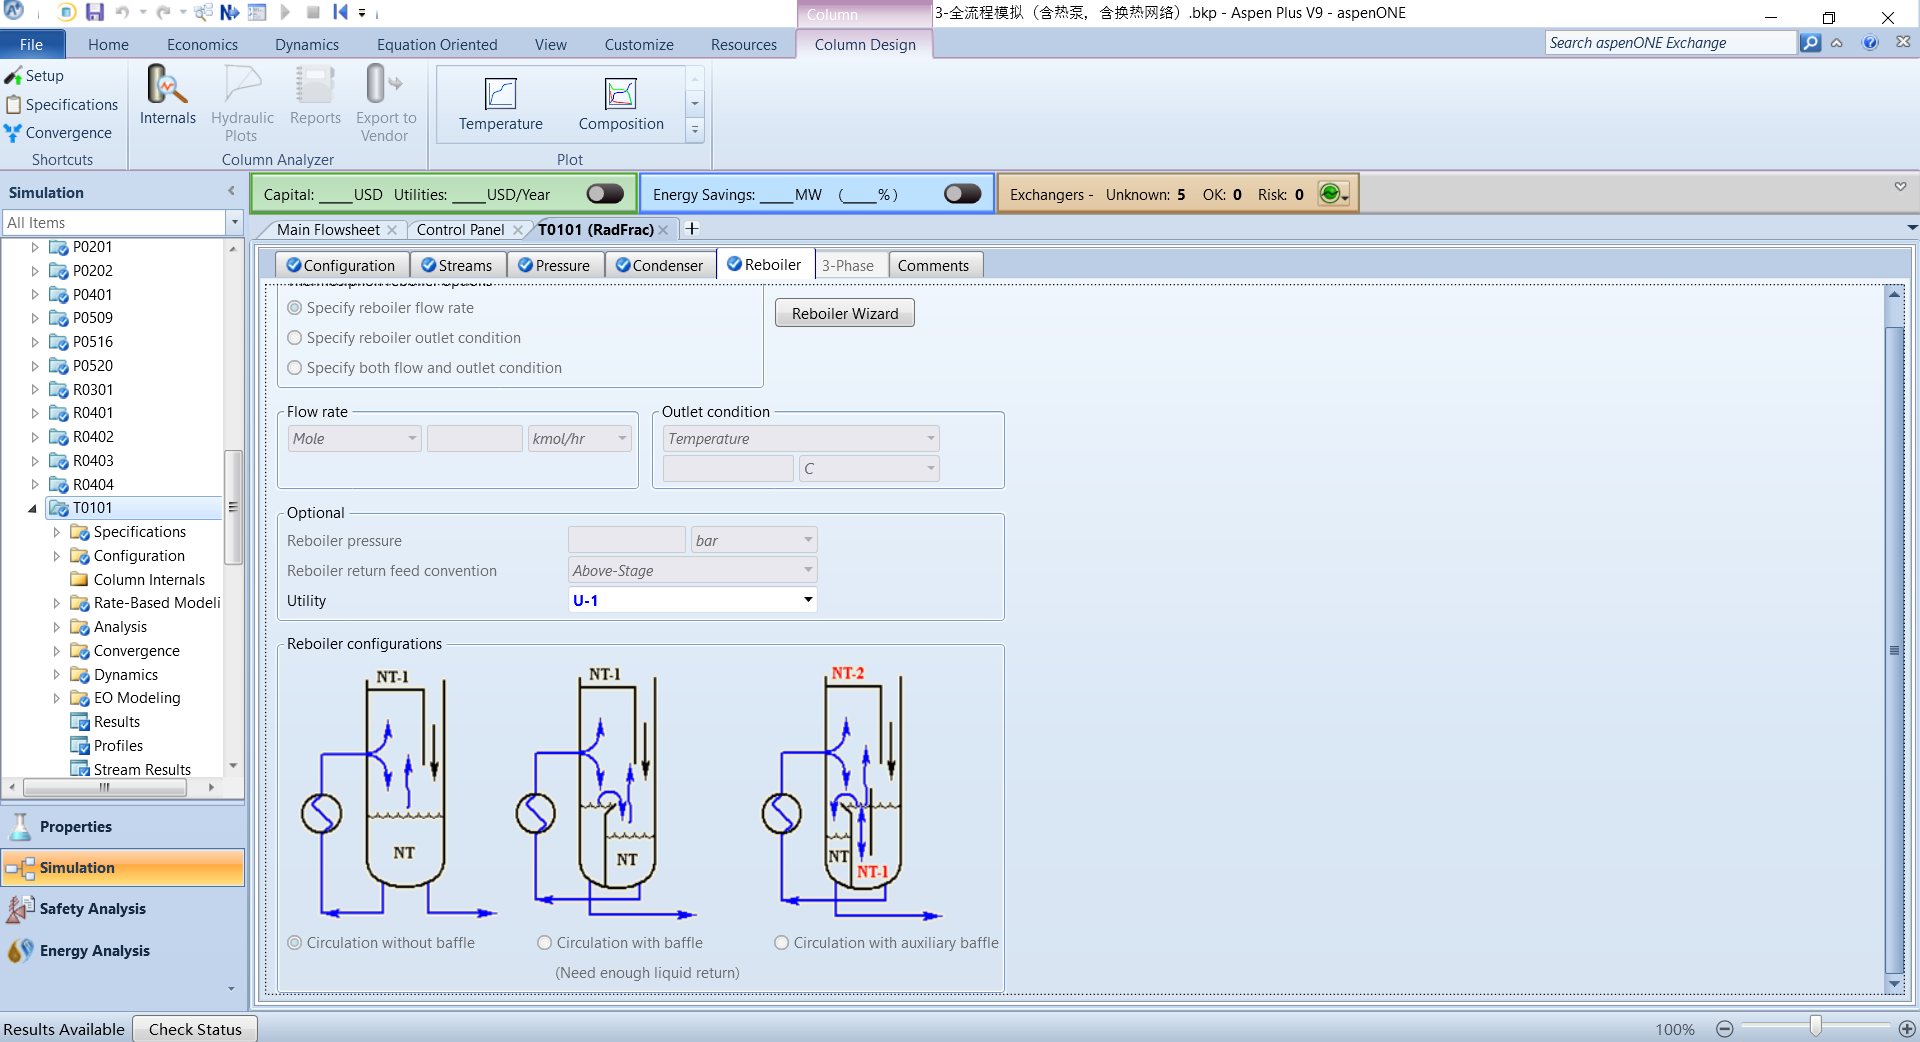The height and width of the screenshot is (1042, 1920).
Task: Click the Export to Vendor icon
Action: point(386,103)
